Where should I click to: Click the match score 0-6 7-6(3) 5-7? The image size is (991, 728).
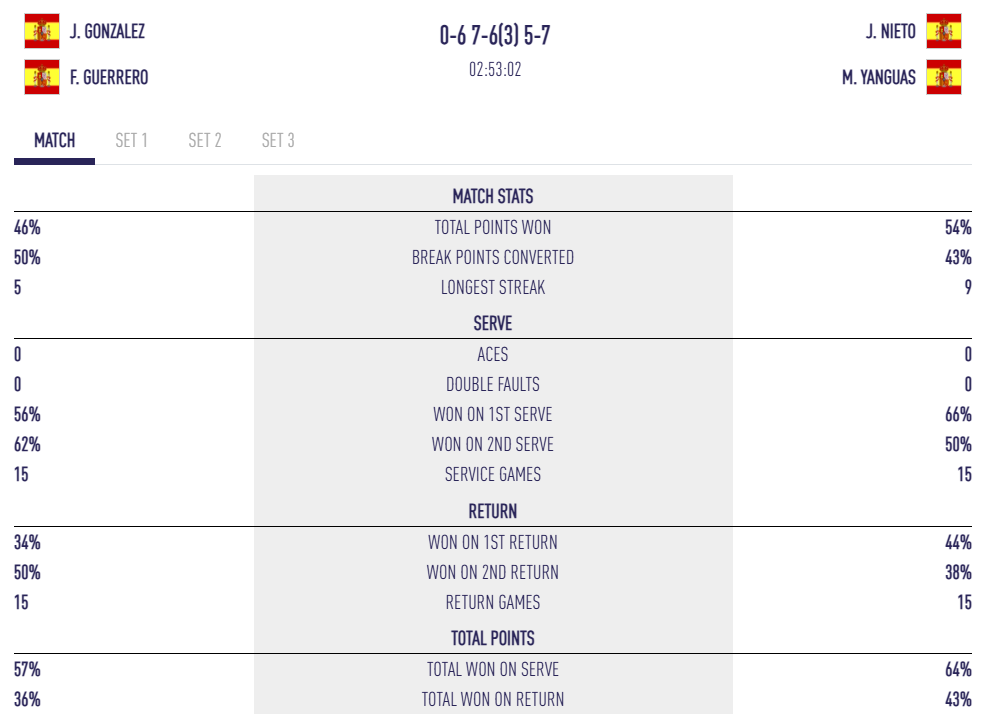tap(494, 36)
